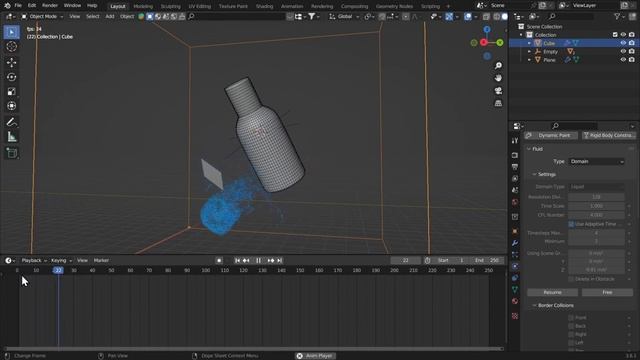
Task: Open the Render properties tab
Action: coord(515,156)
